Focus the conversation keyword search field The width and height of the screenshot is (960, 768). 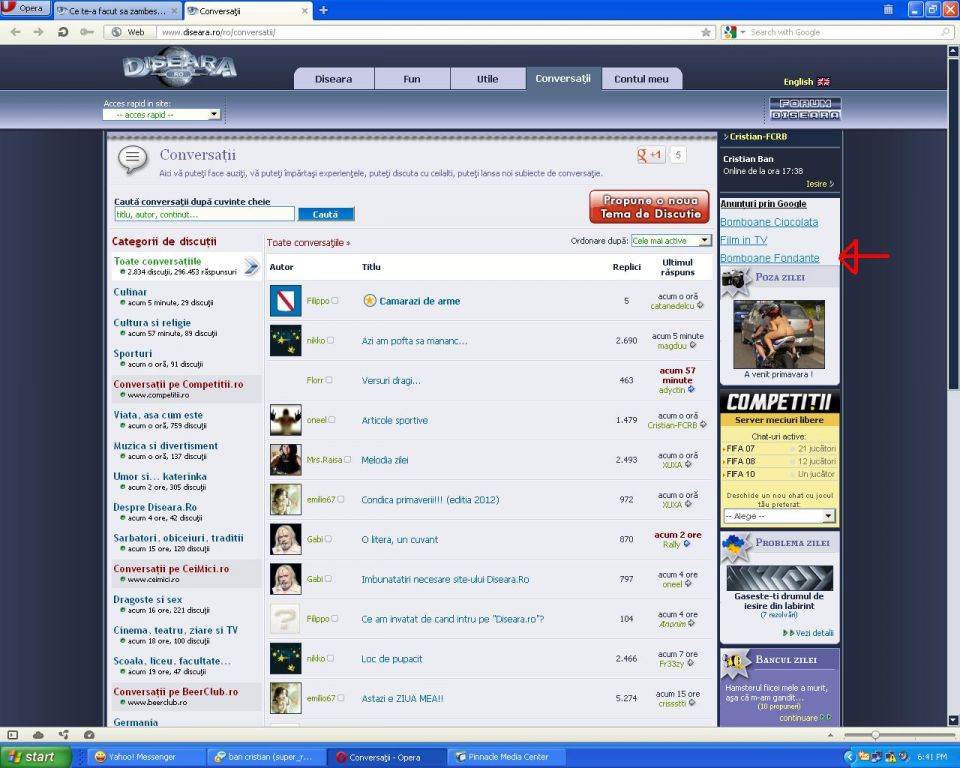point(204,214)
